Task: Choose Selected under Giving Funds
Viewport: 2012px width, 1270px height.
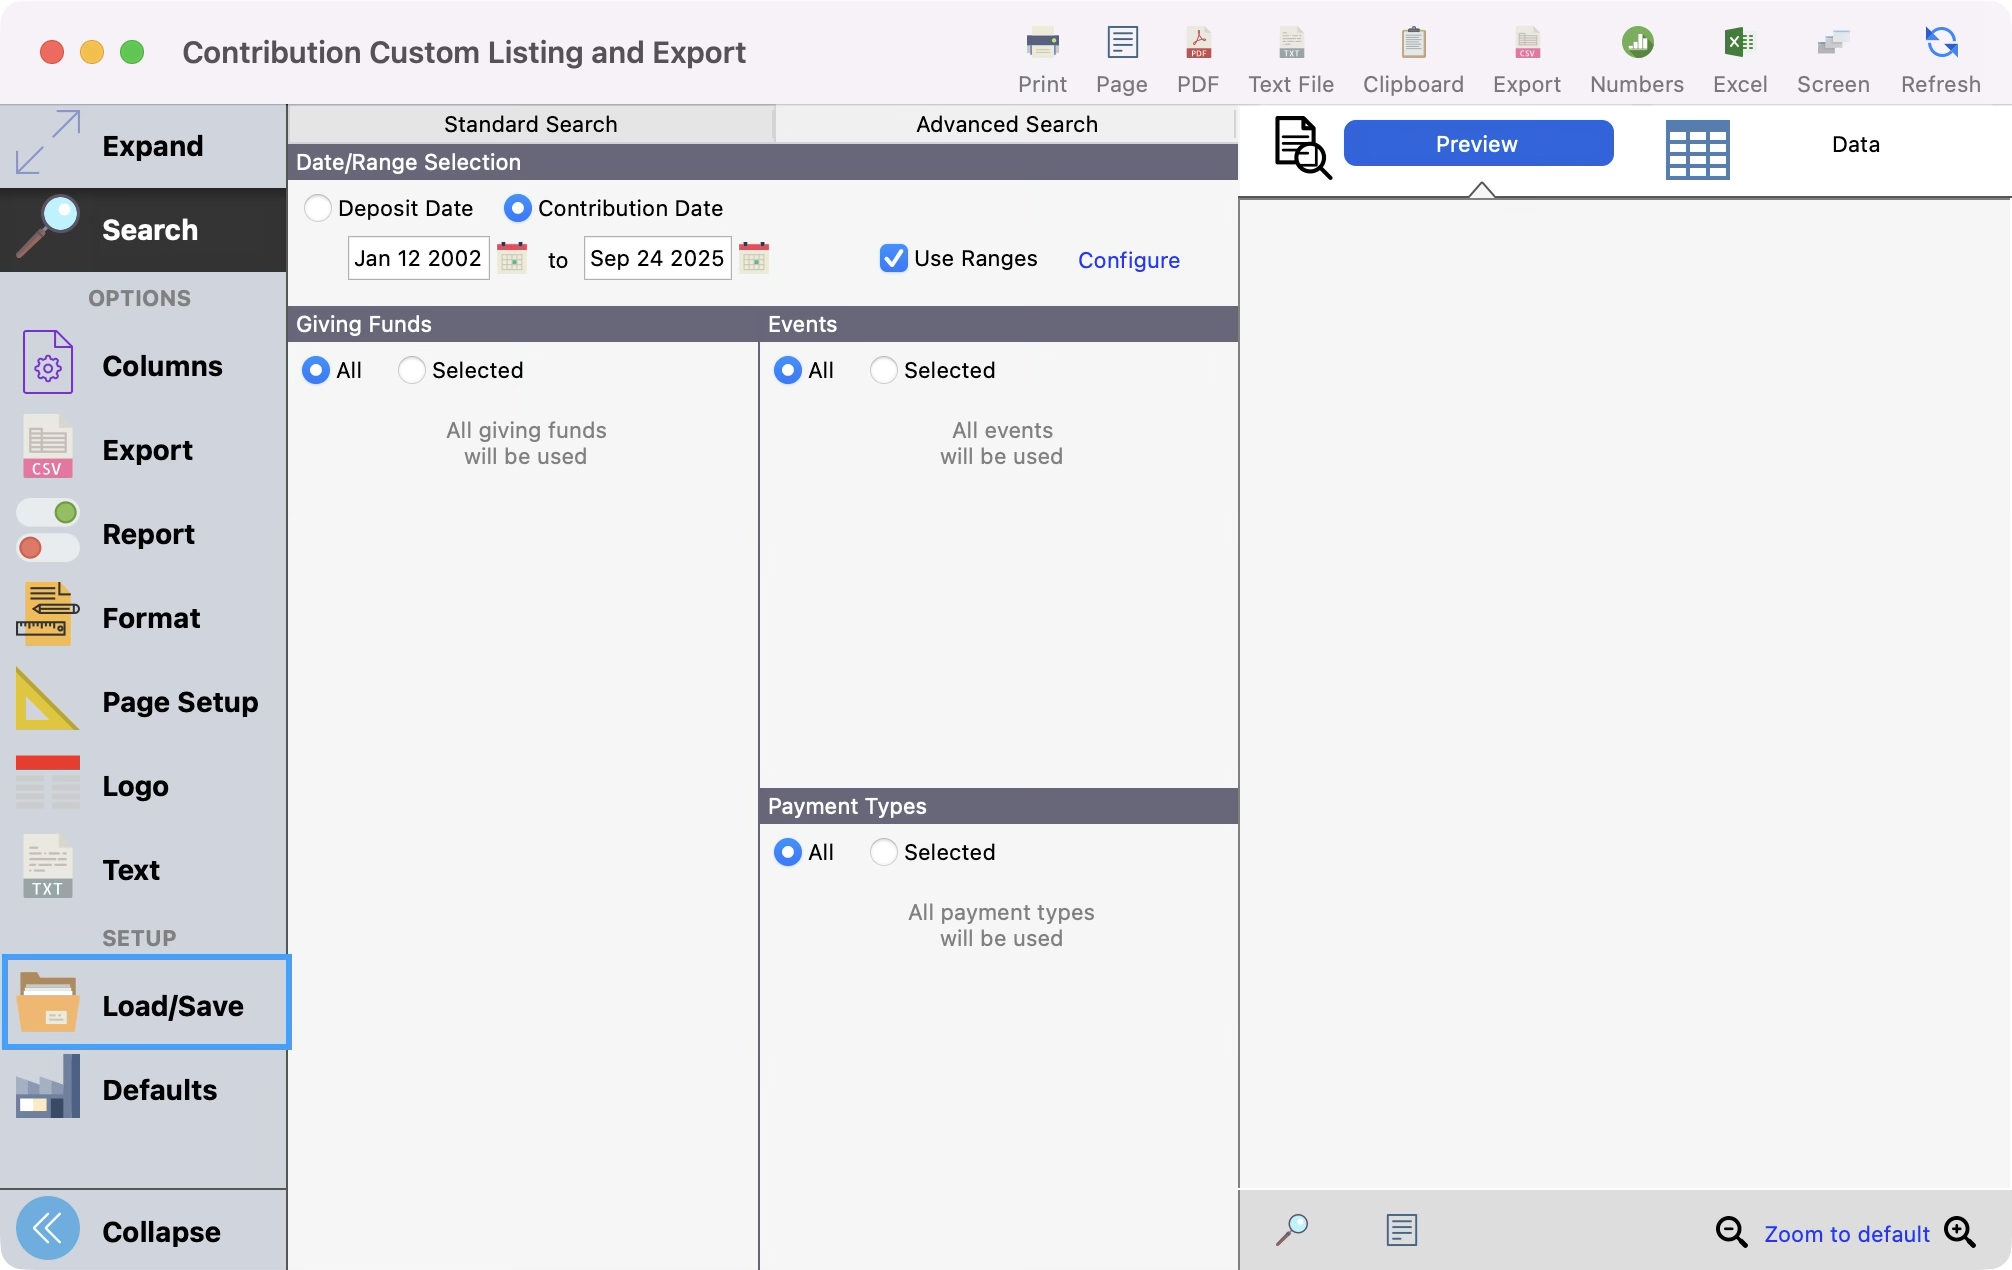Action: pyautogui.click(x=412, y=370)
